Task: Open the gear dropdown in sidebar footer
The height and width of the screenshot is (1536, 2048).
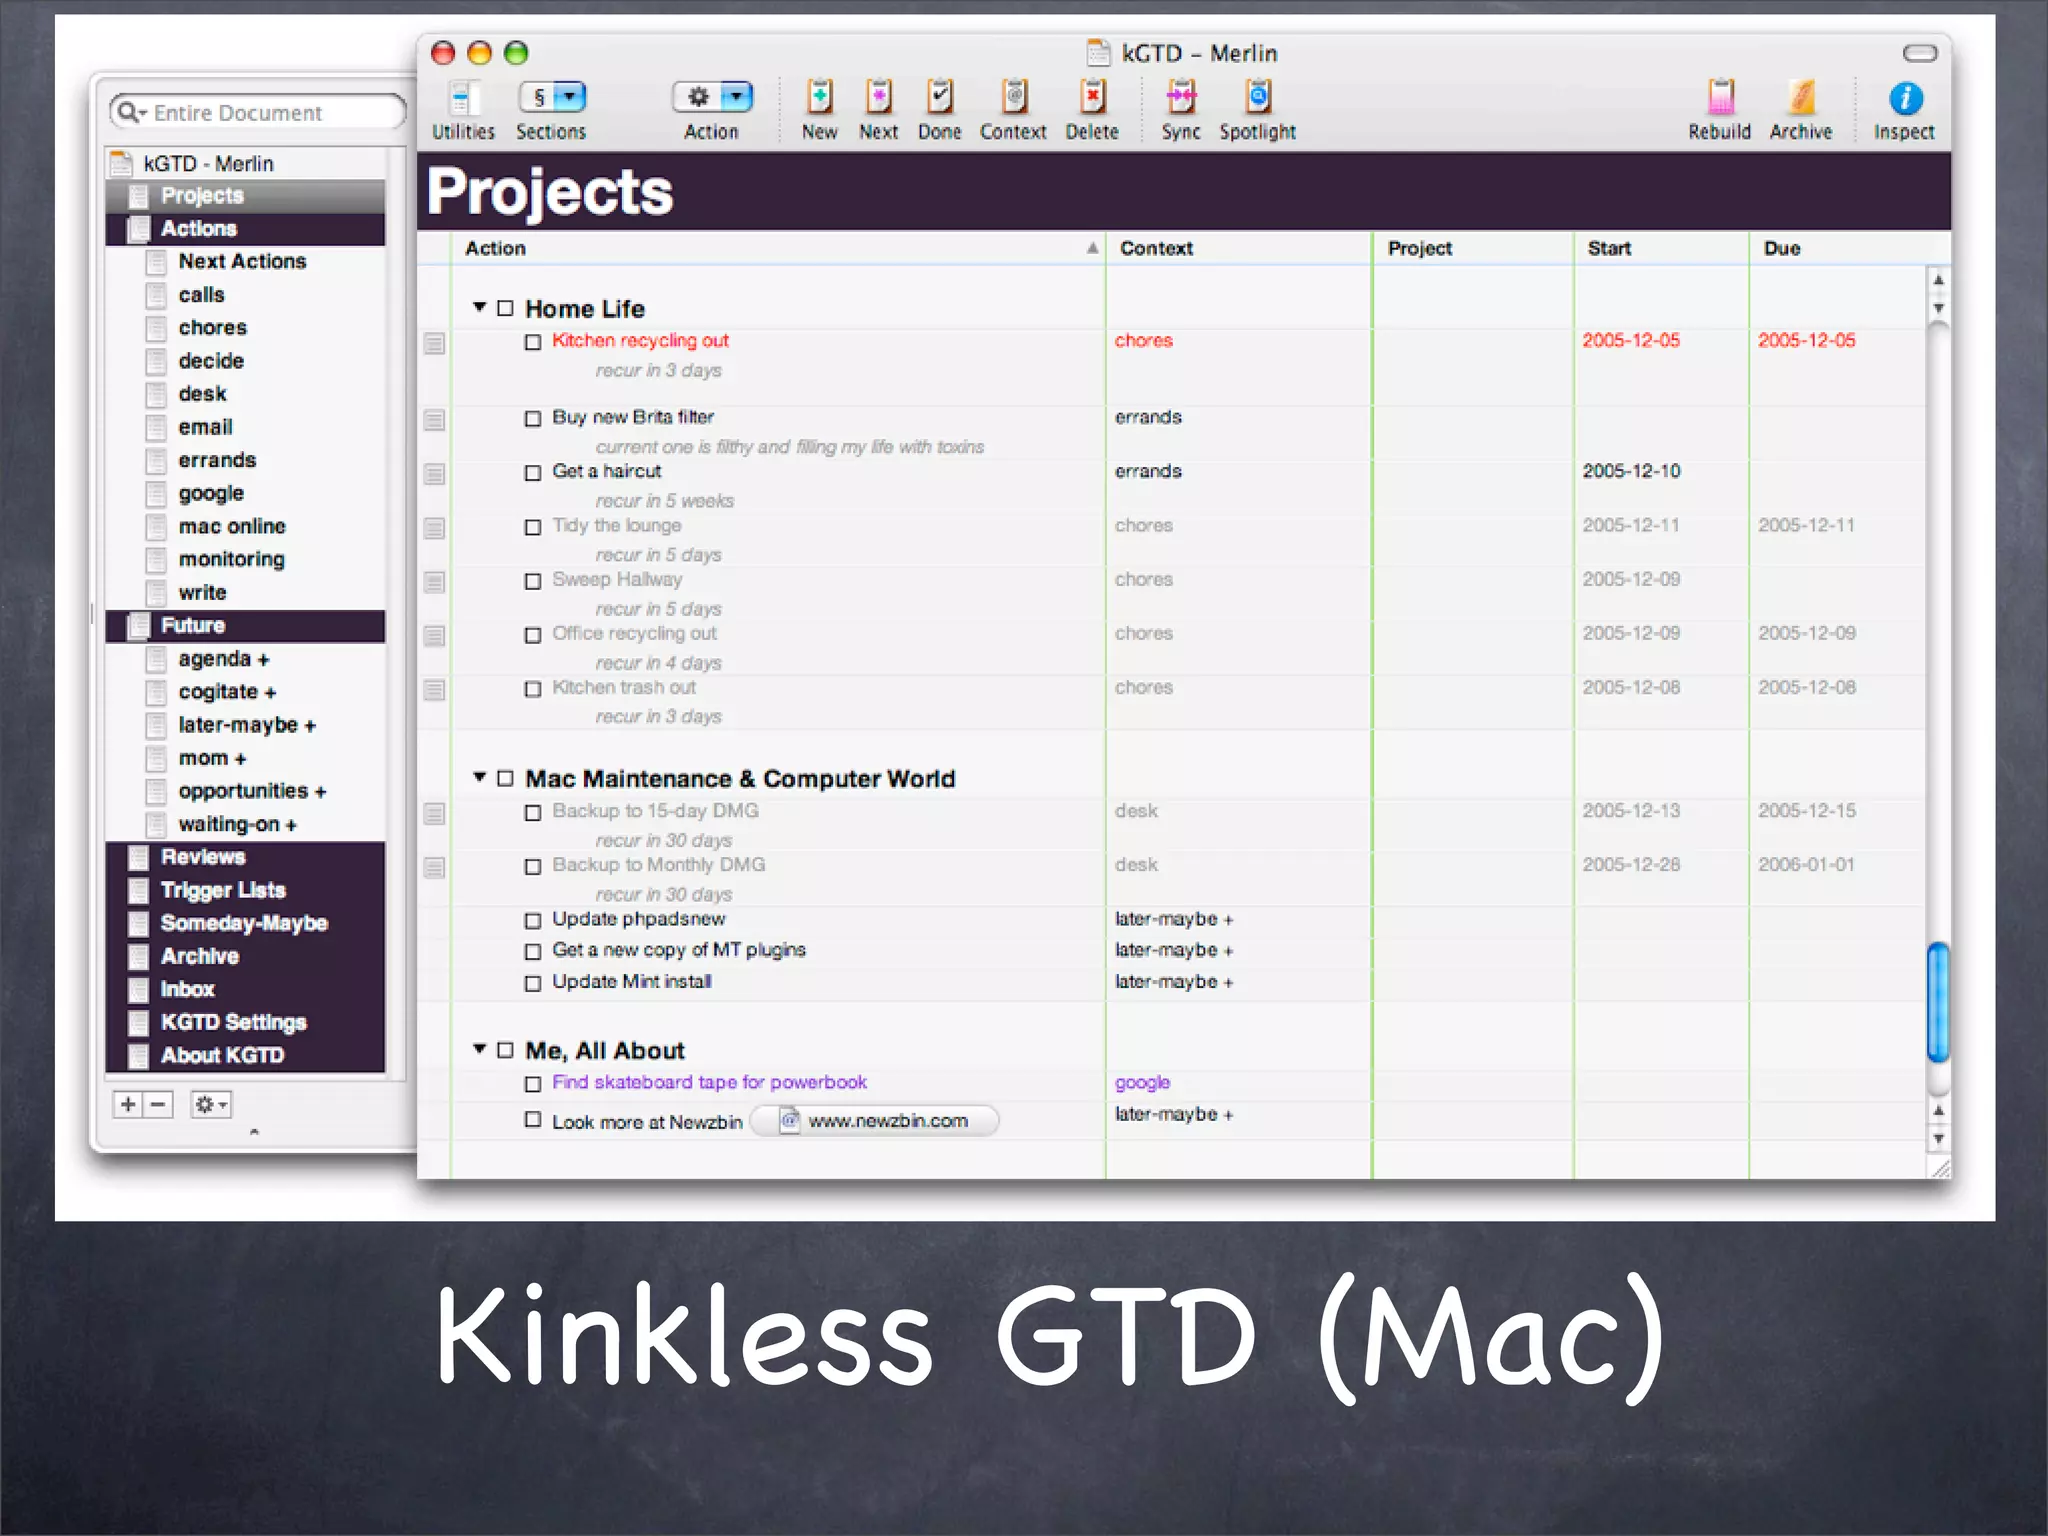Action: [211, 1104]
